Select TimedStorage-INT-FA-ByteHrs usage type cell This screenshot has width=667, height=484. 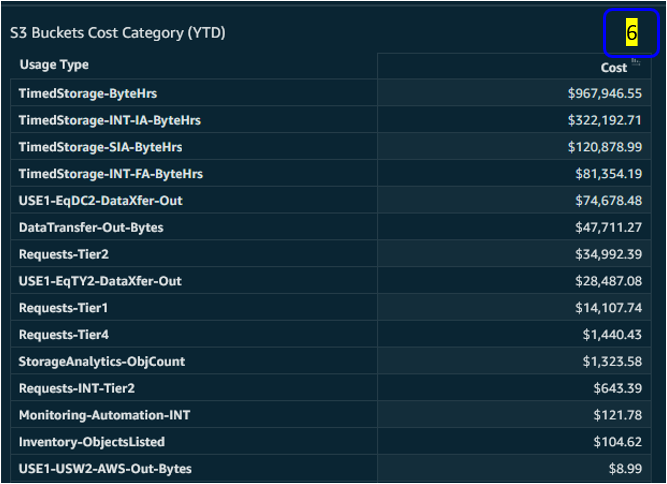[x=111, y=174]
